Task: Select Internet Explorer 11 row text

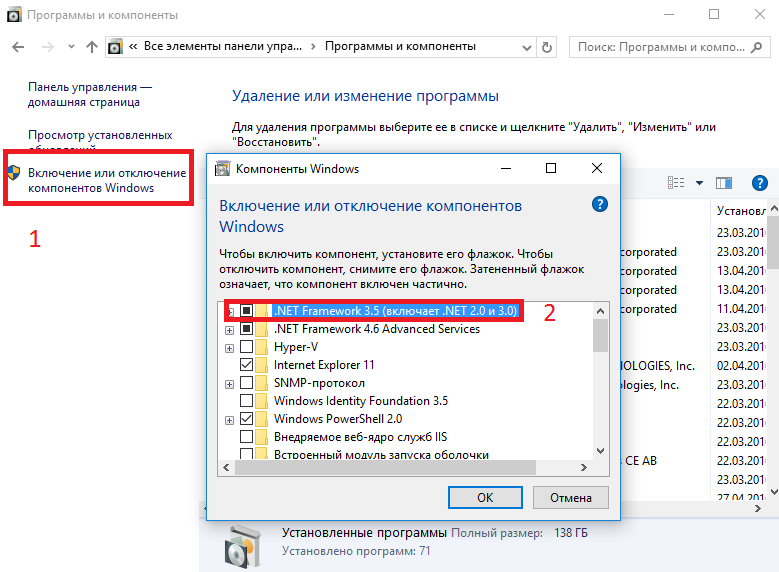Action: [324, 365]
